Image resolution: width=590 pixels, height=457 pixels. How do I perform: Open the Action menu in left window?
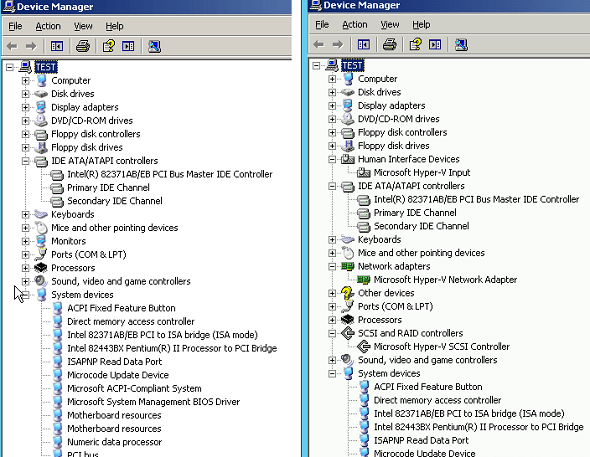(x=48, y=26)
